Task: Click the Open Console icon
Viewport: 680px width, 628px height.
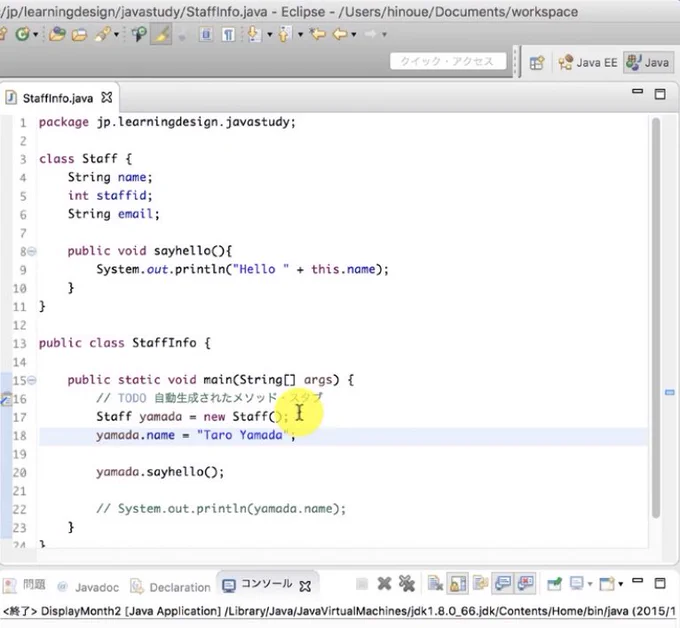Action: [x=607, y=584]
